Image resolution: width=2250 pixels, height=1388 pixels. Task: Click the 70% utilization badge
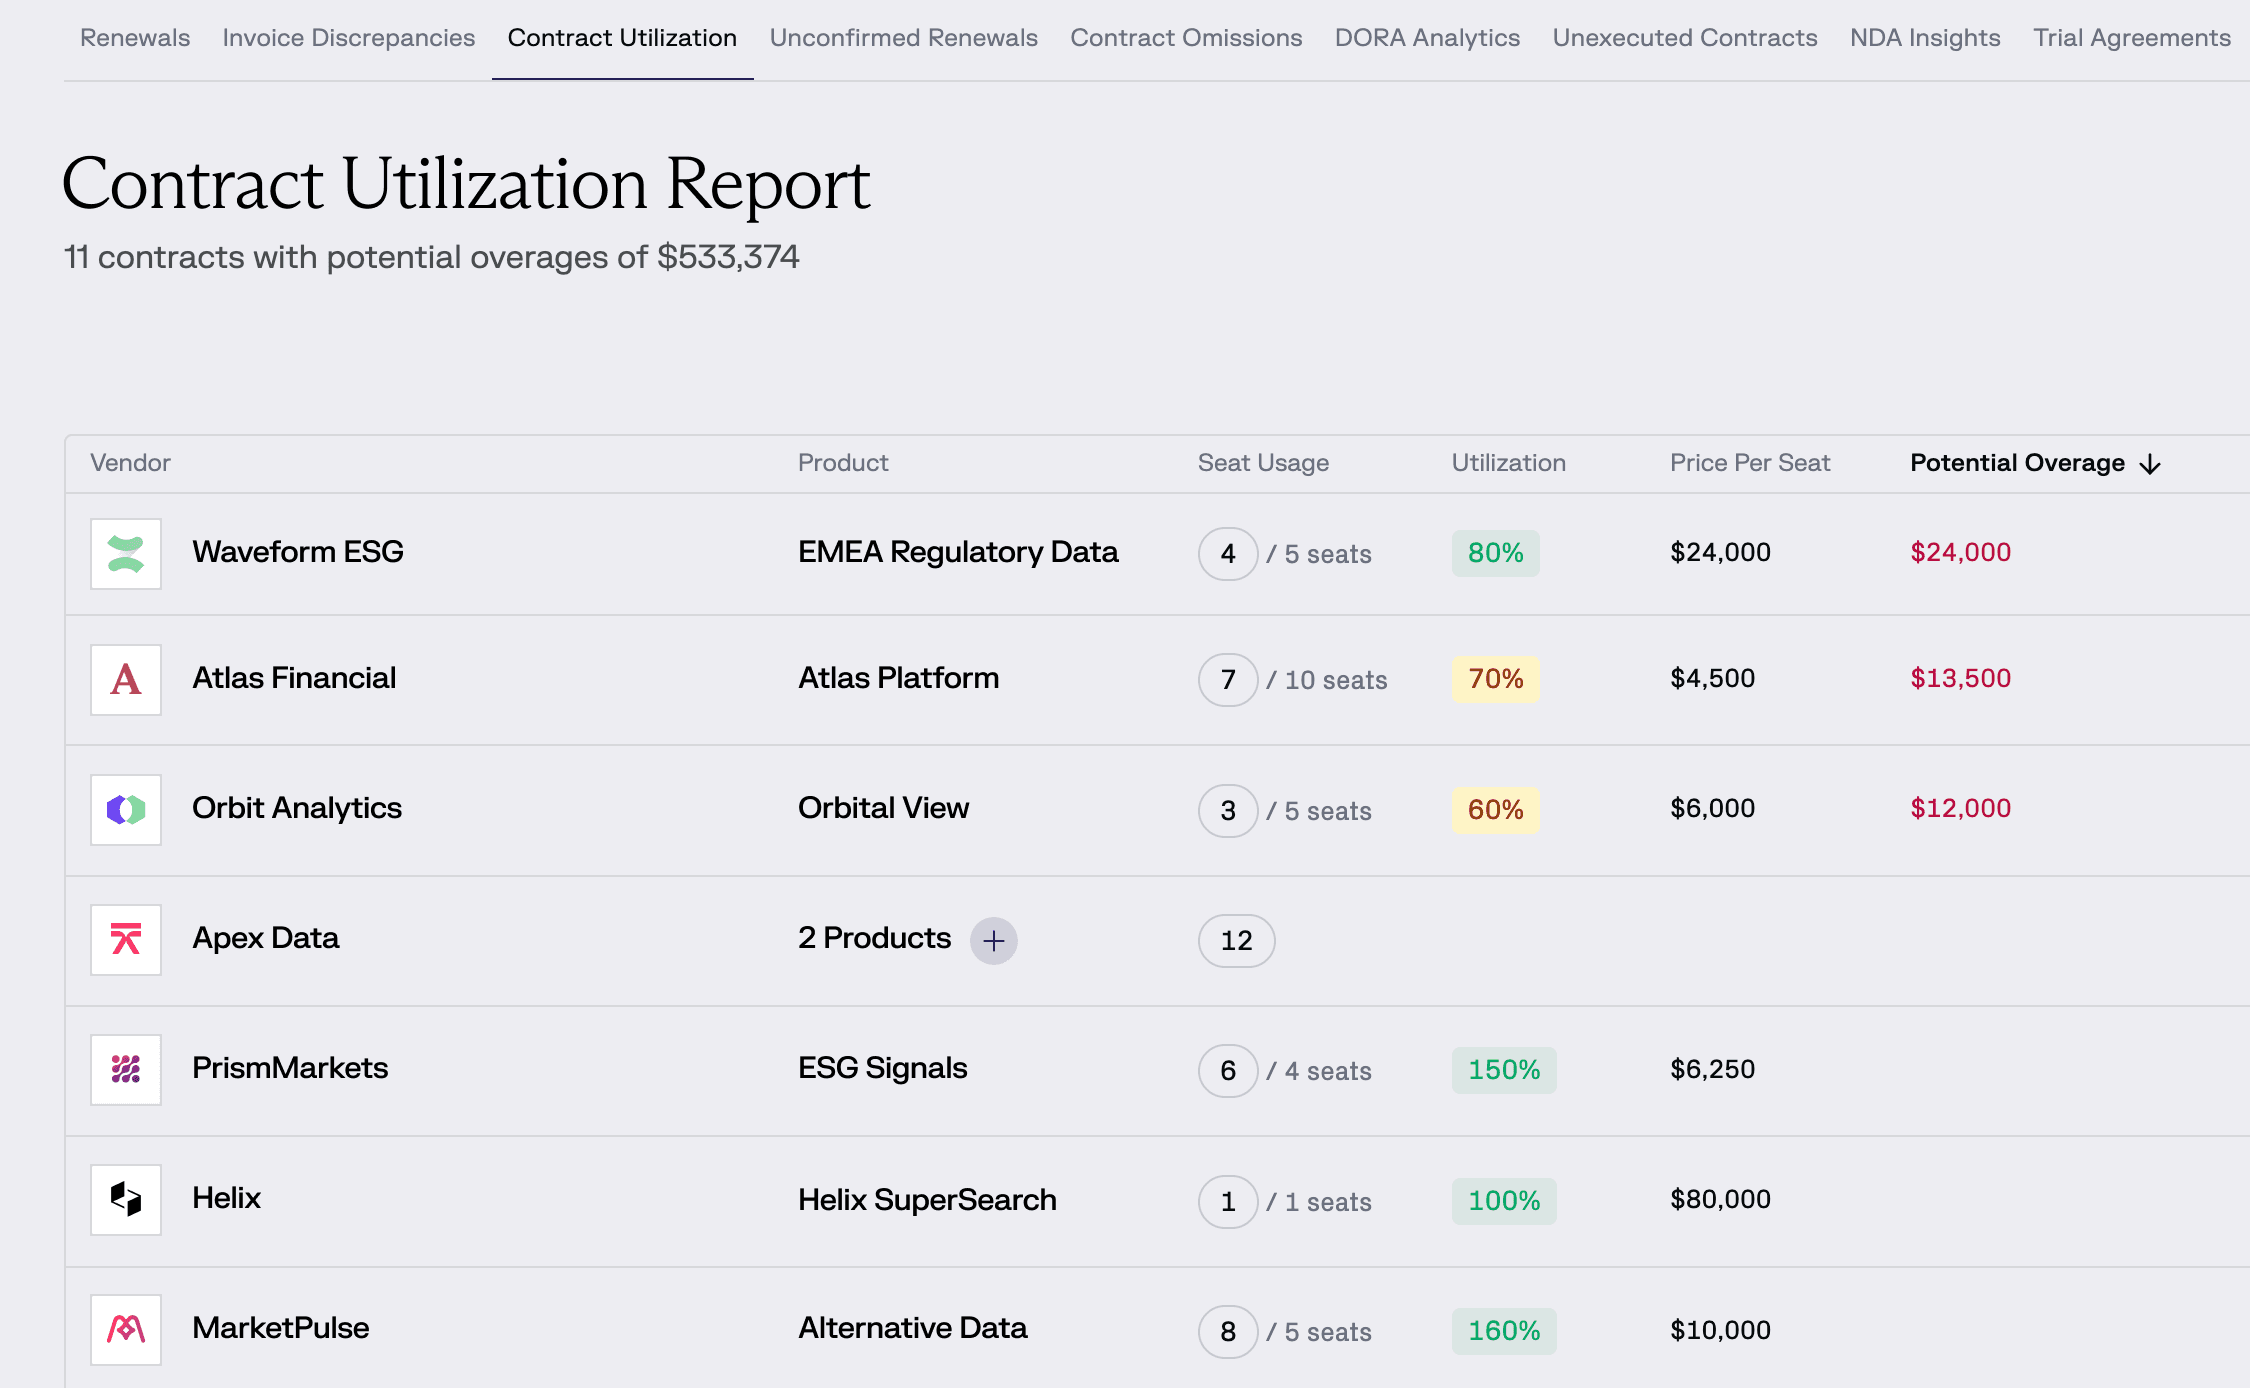1495,679
